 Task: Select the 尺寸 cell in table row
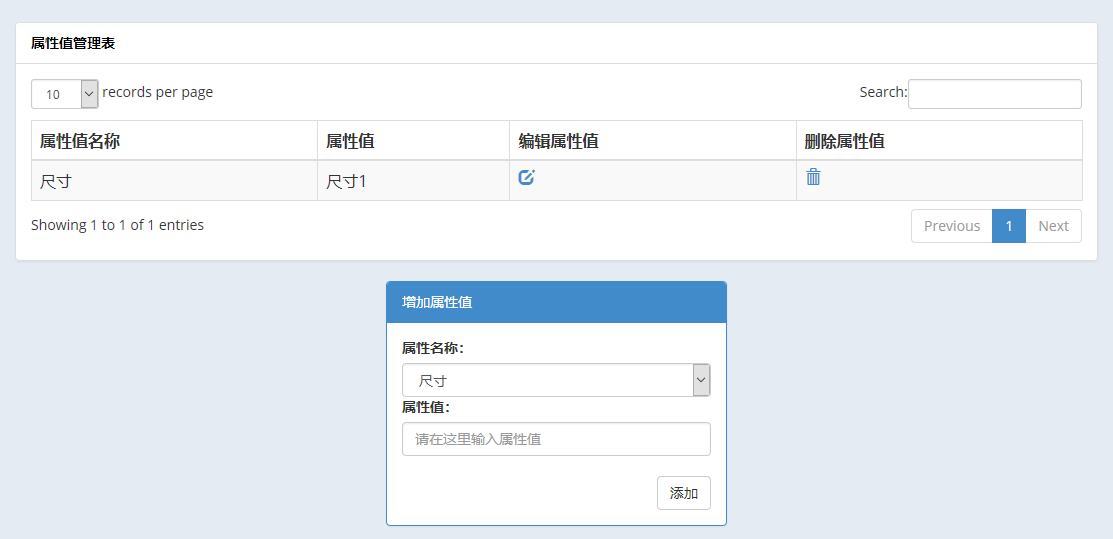coord(174,180)
